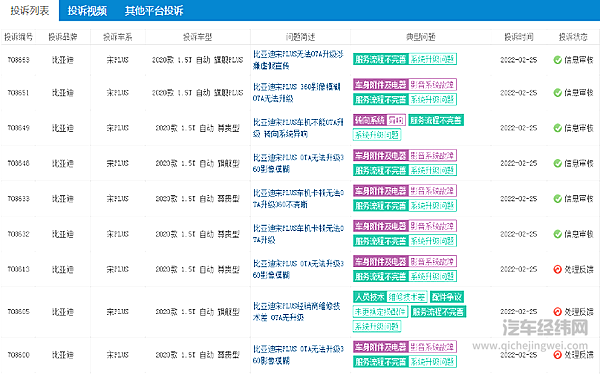The width and height of the screenshot is (600, 374).
Task: Click car model cell in row 708663
Action: [x=197, y=60]
